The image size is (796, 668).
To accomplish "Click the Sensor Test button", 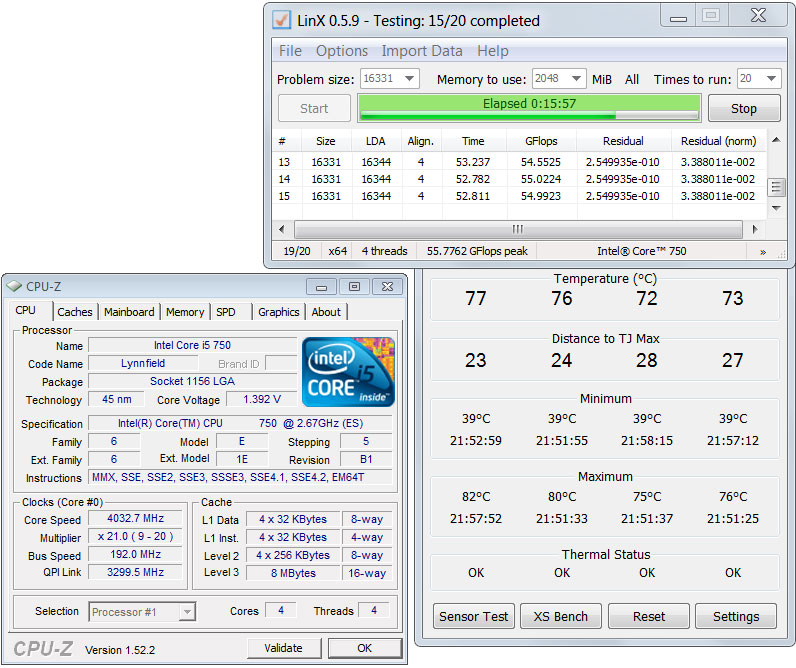I will coord(474,617).
